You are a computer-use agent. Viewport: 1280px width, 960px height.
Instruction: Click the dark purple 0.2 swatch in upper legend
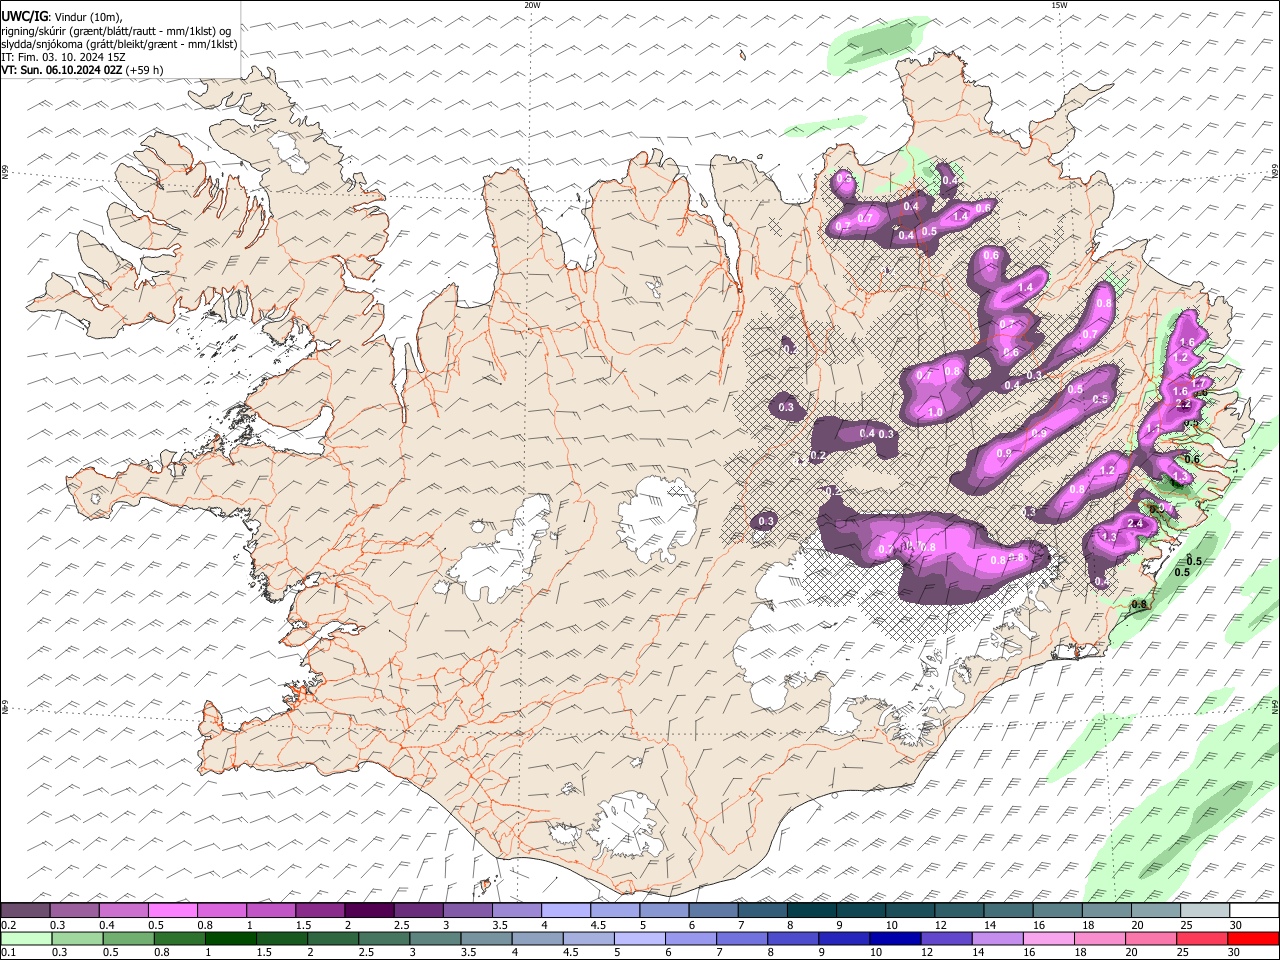[25, 911]
